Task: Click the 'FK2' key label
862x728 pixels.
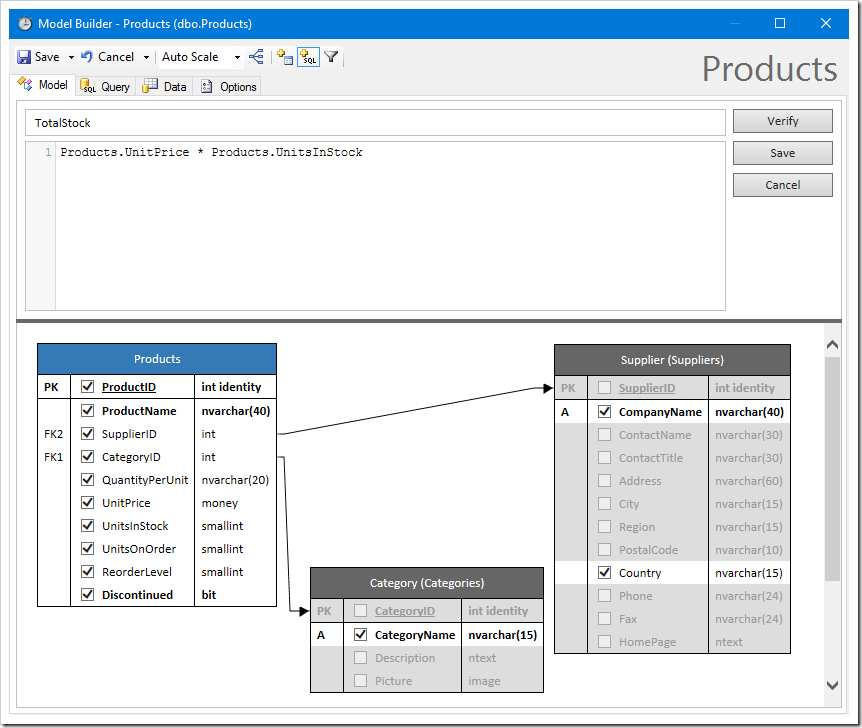Action: [53, 434]
